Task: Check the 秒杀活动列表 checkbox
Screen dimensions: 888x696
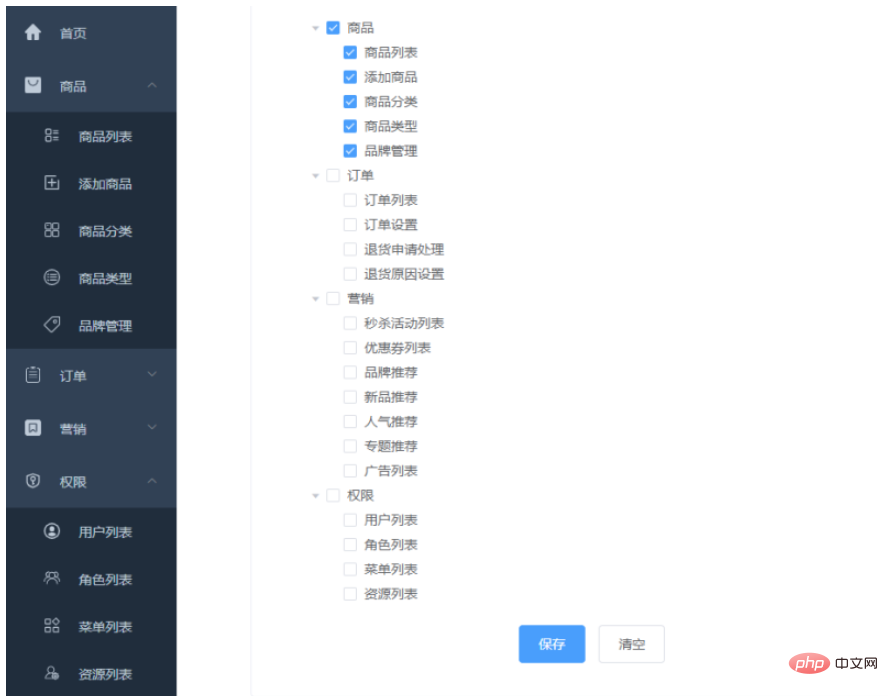Action: tap(350, 323)
